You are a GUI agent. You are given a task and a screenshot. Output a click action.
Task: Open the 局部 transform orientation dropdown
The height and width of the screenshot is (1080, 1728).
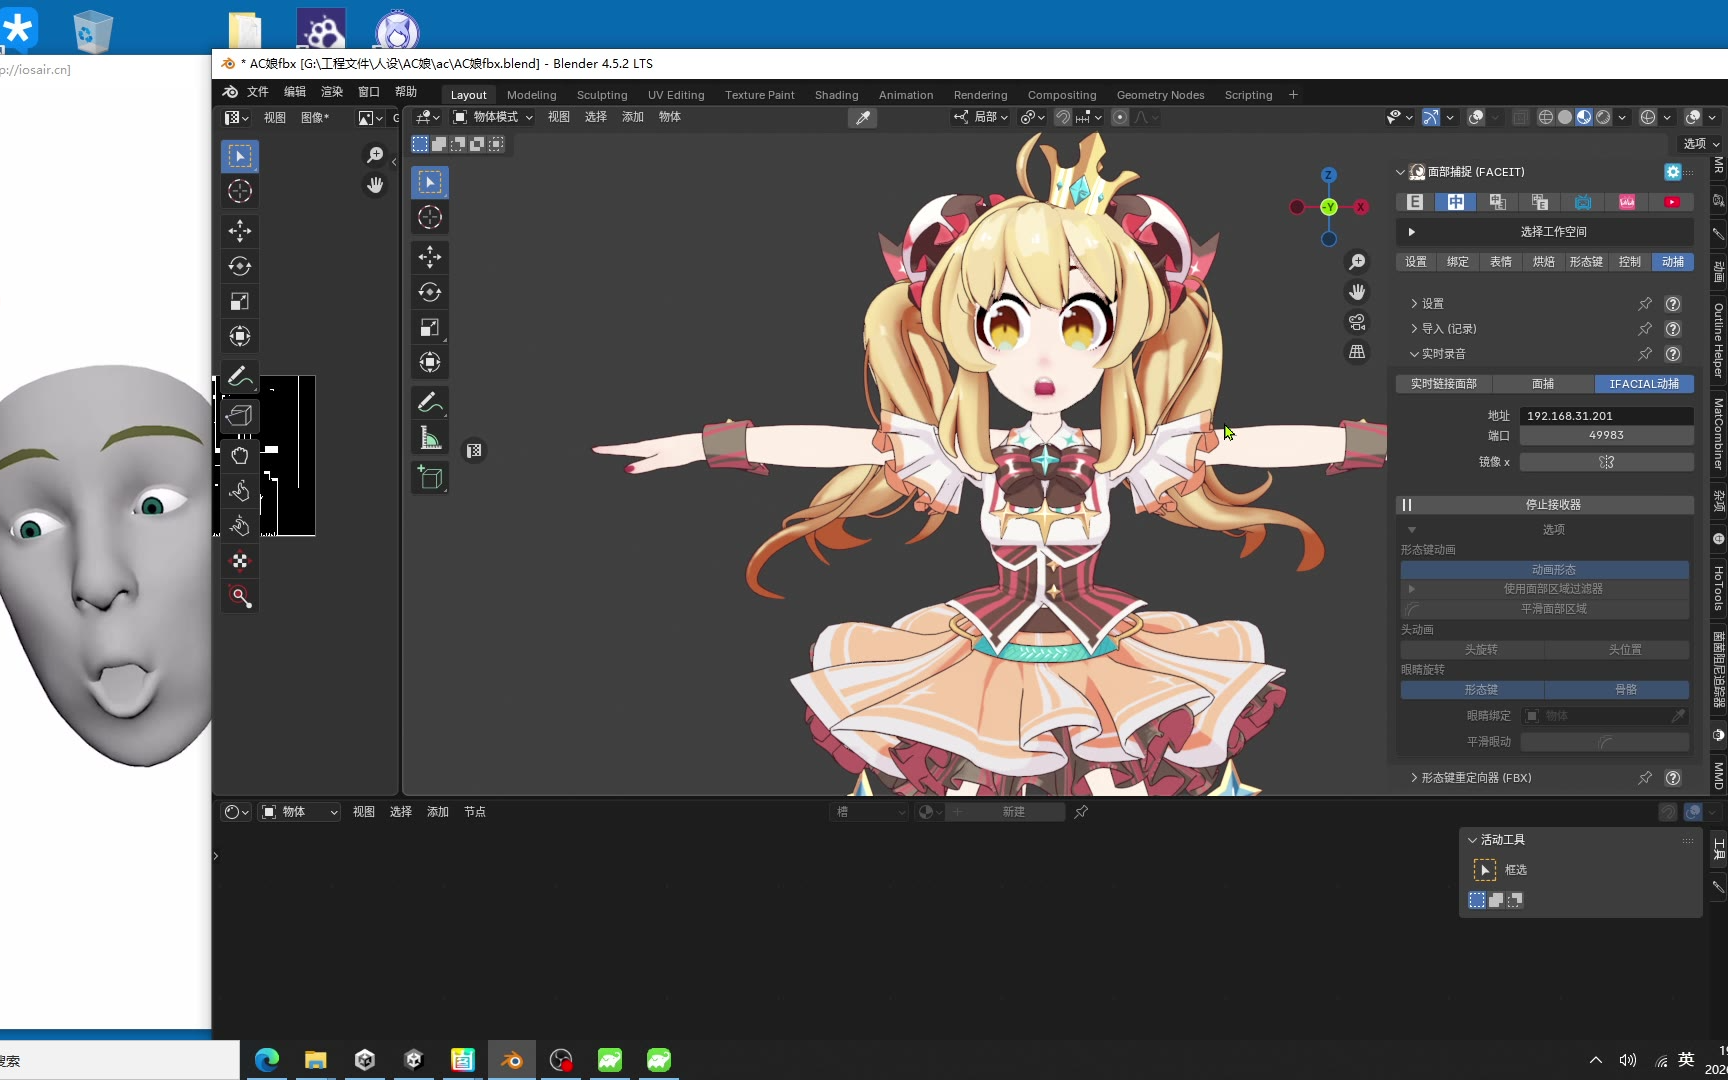(980, 118)
